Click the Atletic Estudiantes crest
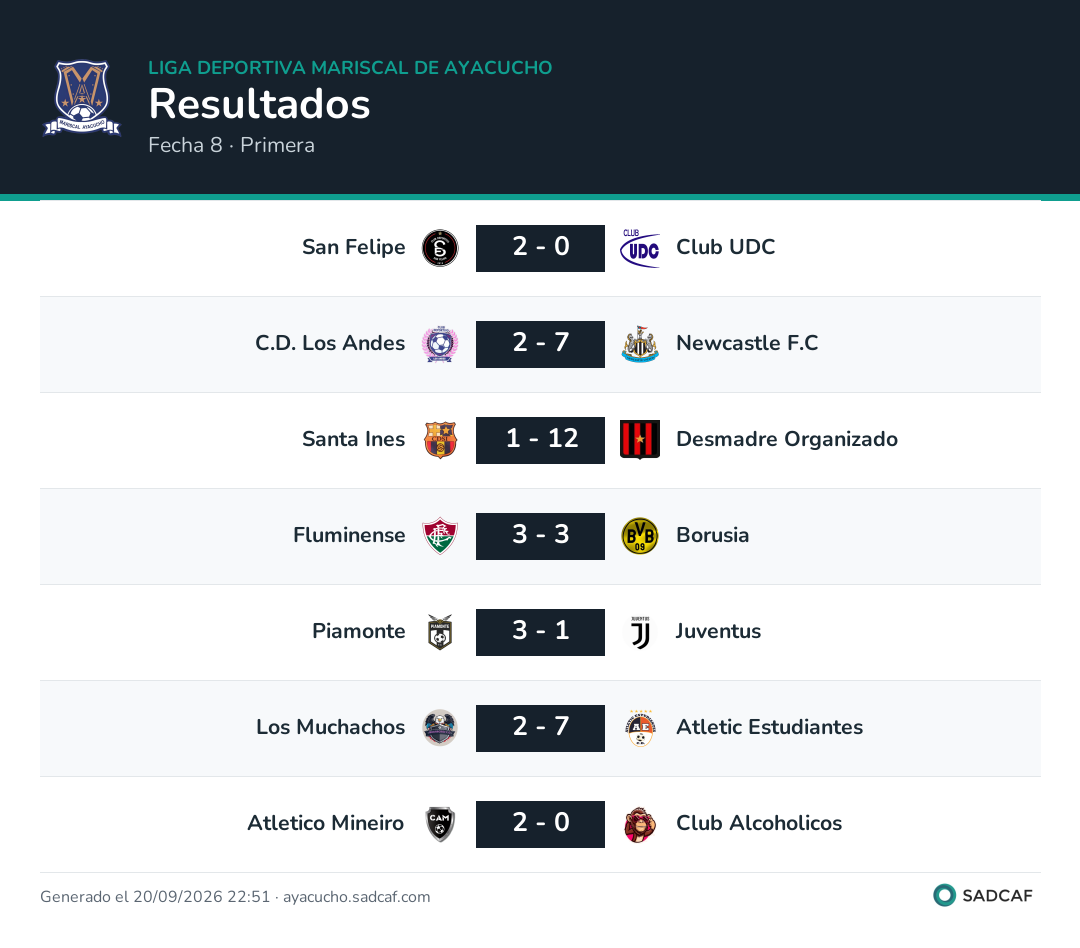 pyautogui.click(x=640, y=728)
